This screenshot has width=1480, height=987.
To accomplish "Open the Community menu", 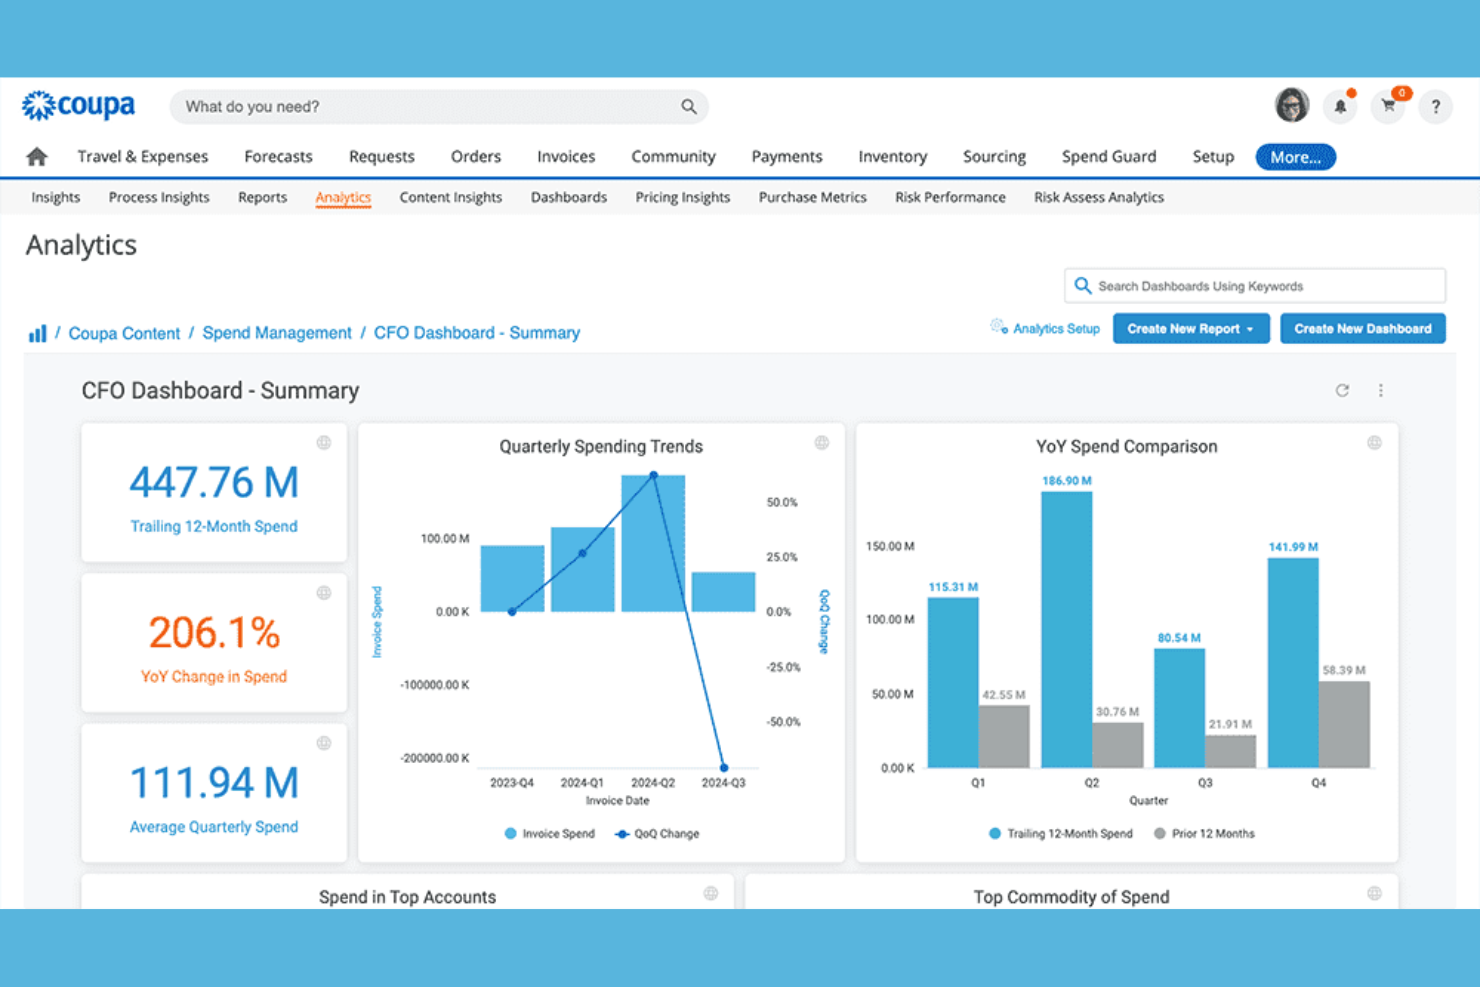I will 673,156.
